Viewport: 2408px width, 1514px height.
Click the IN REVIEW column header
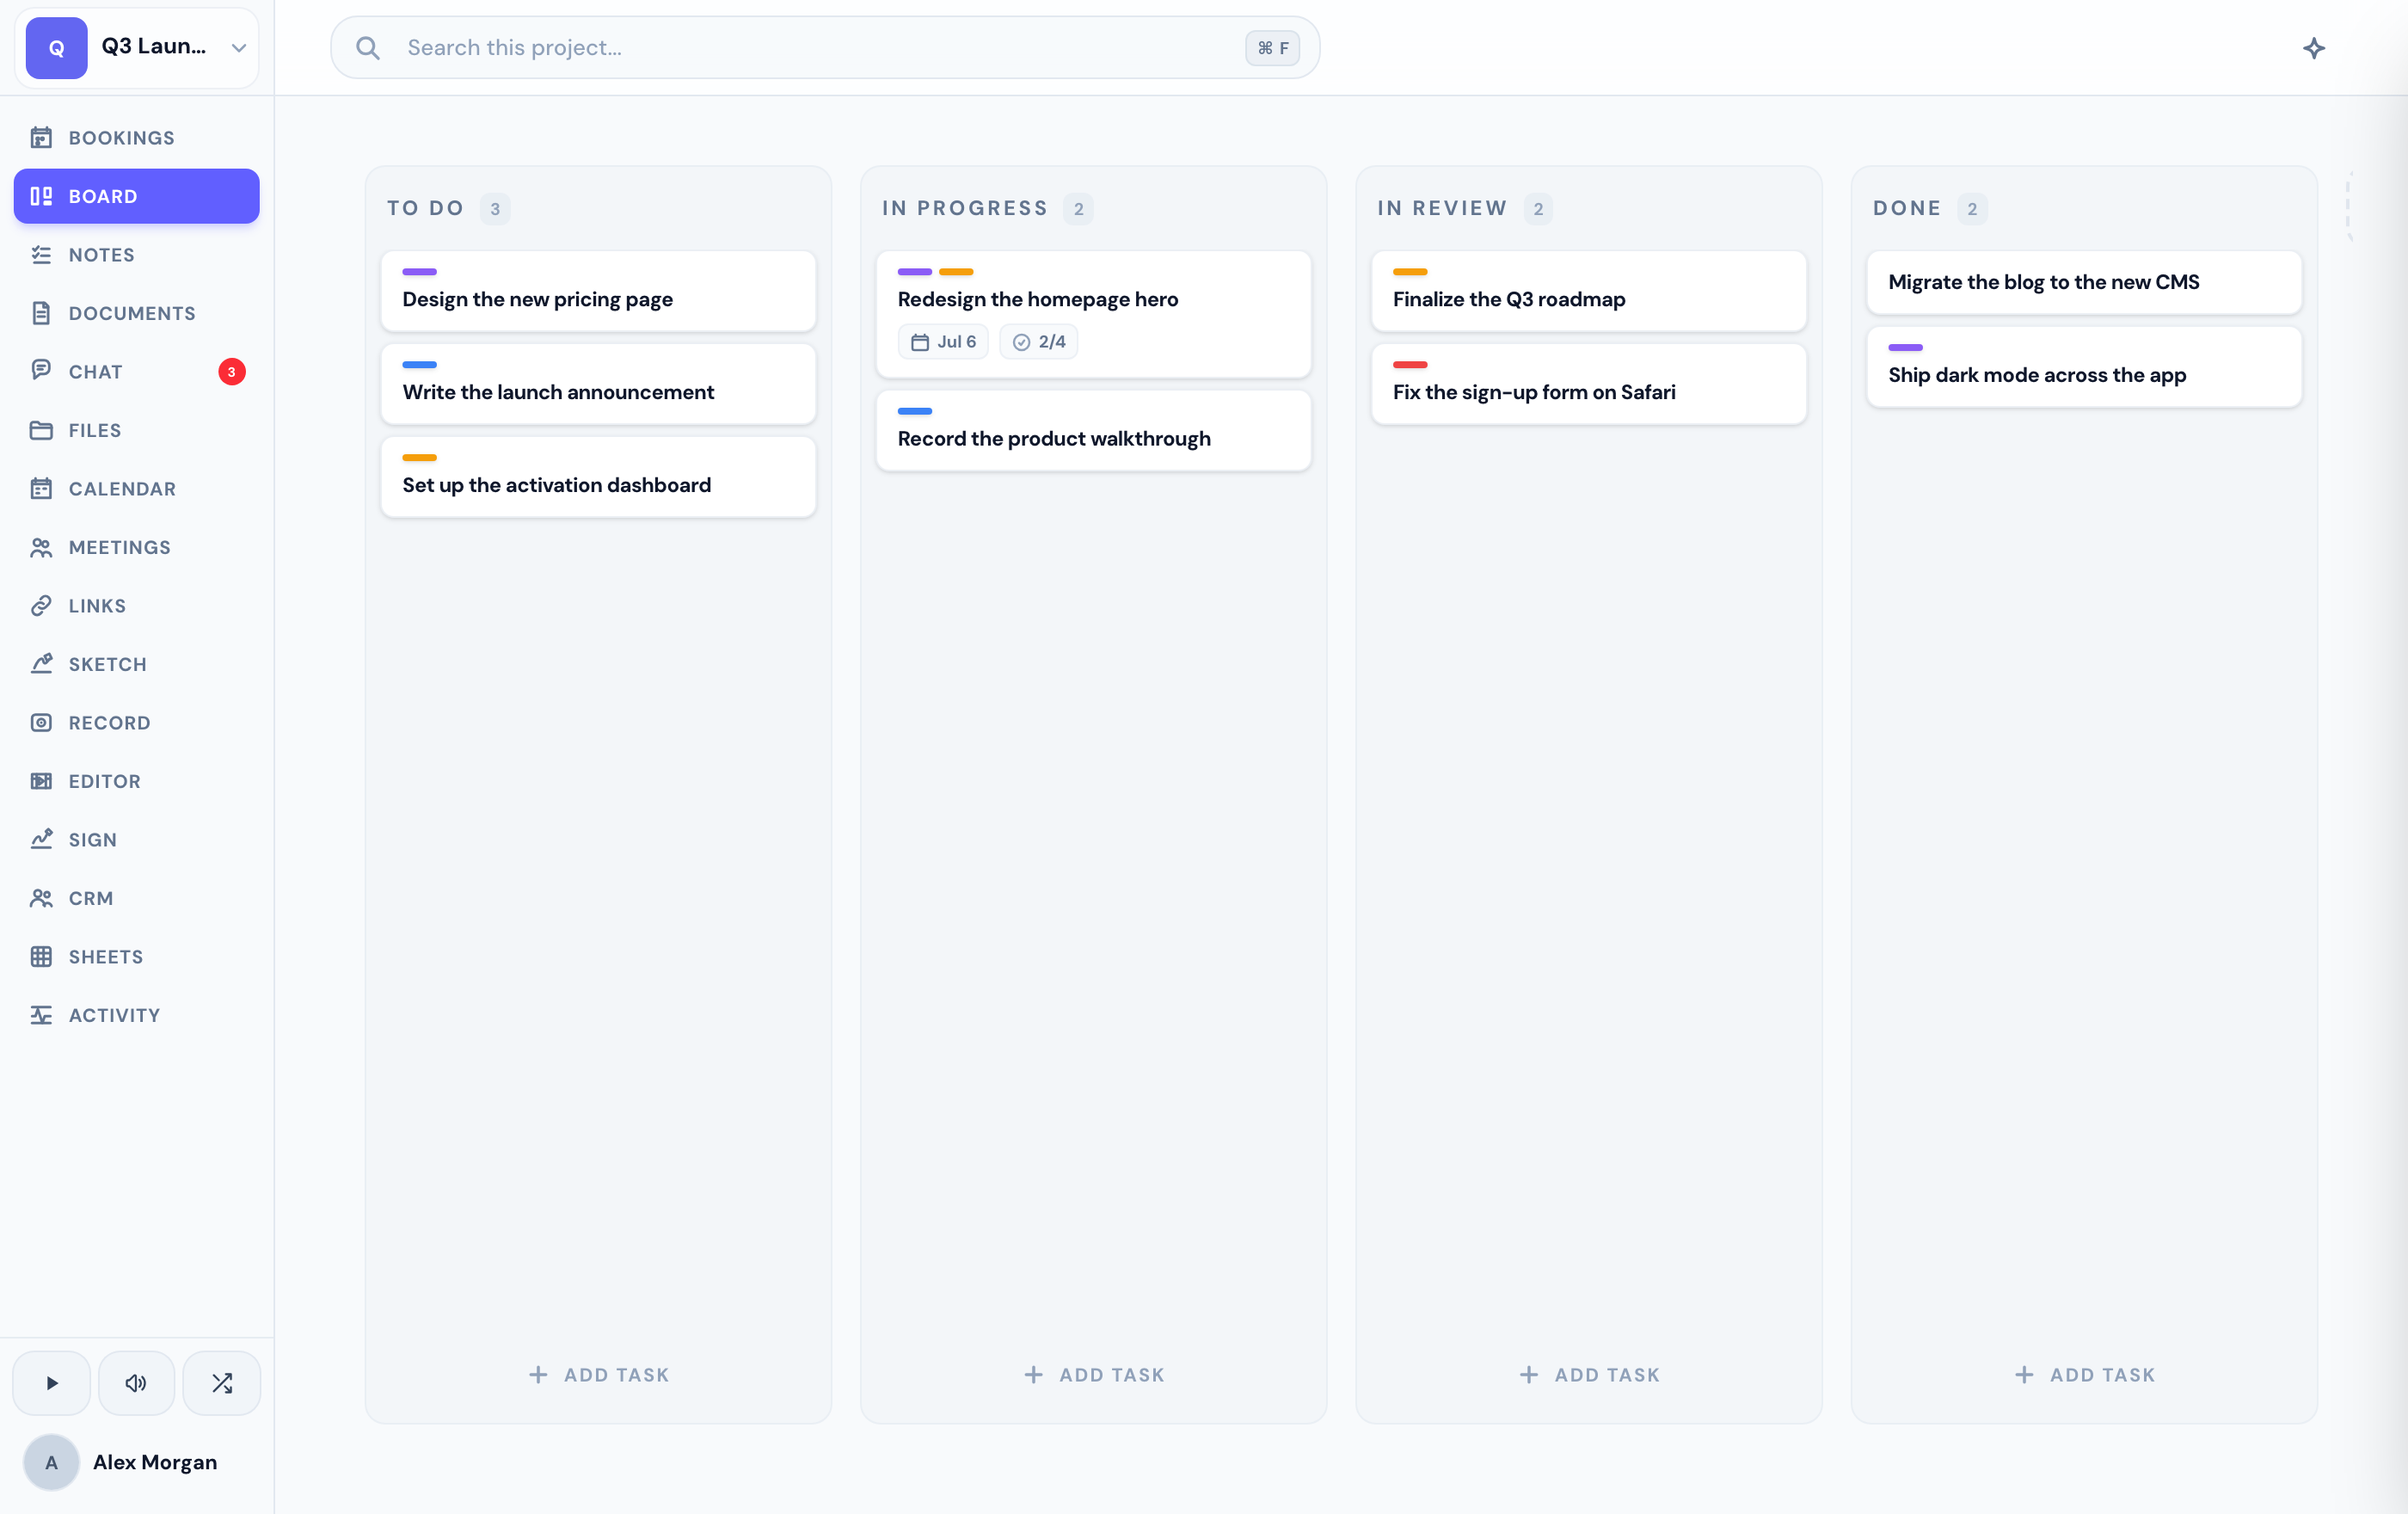(1442, 208)
